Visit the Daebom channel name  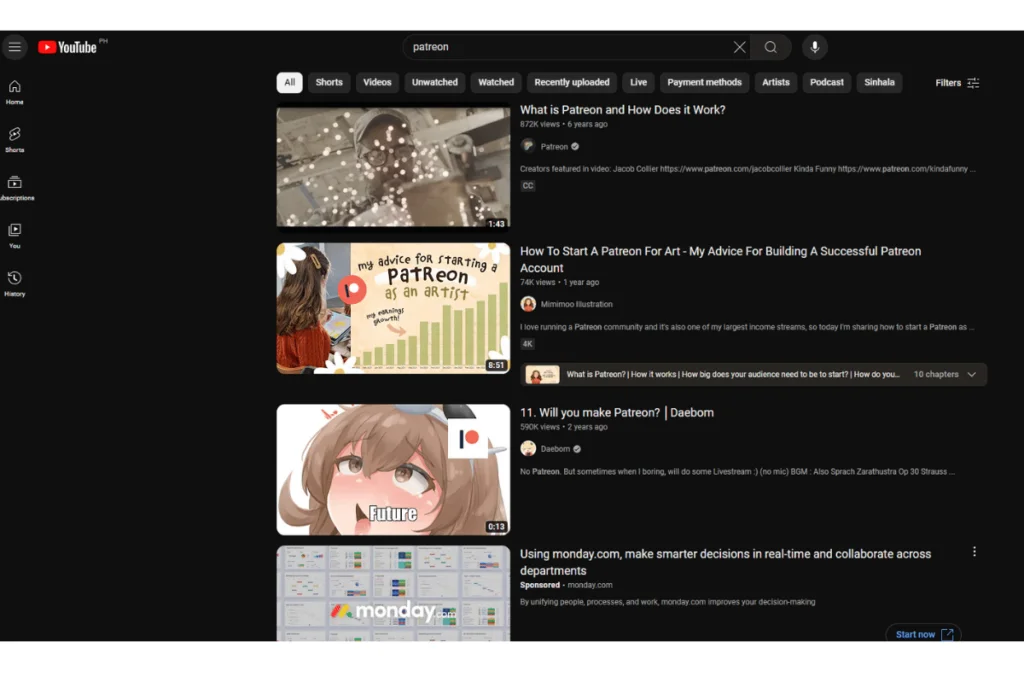555,449
